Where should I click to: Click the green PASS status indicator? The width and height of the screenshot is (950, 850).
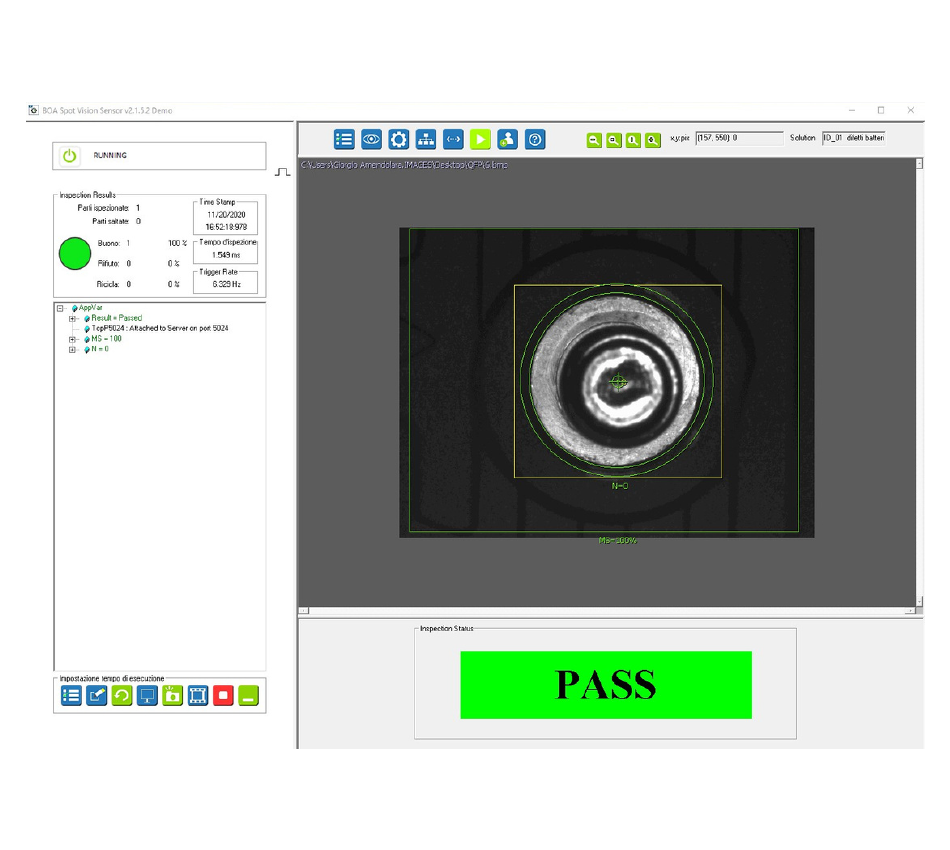coord(605,685)
